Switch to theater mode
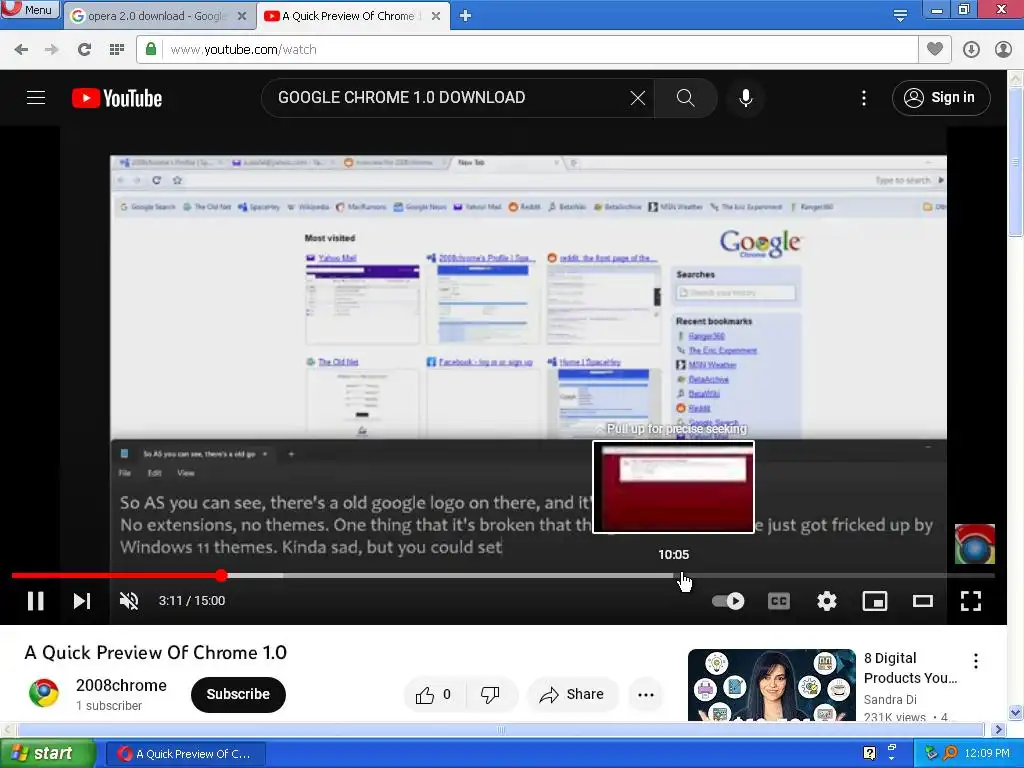This screenshot has width=1024, height=768. pos(923,601)
